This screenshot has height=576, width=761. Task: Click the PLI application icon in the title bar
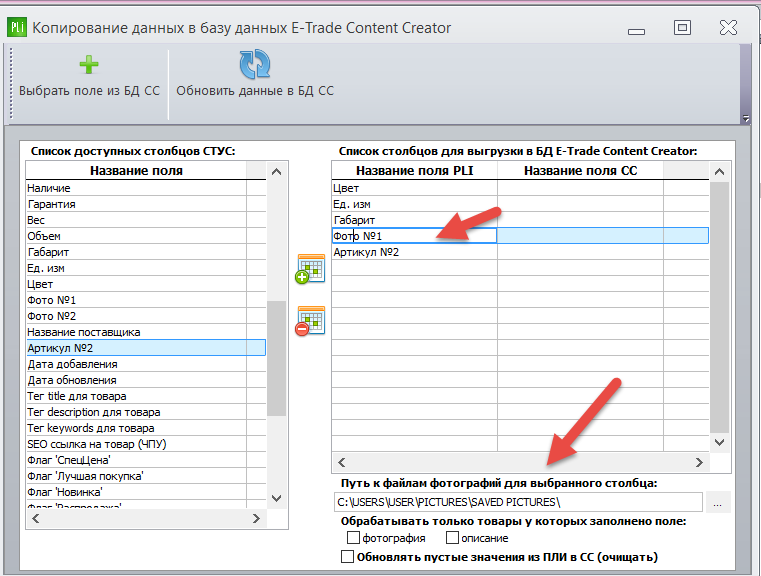point(17,28)
